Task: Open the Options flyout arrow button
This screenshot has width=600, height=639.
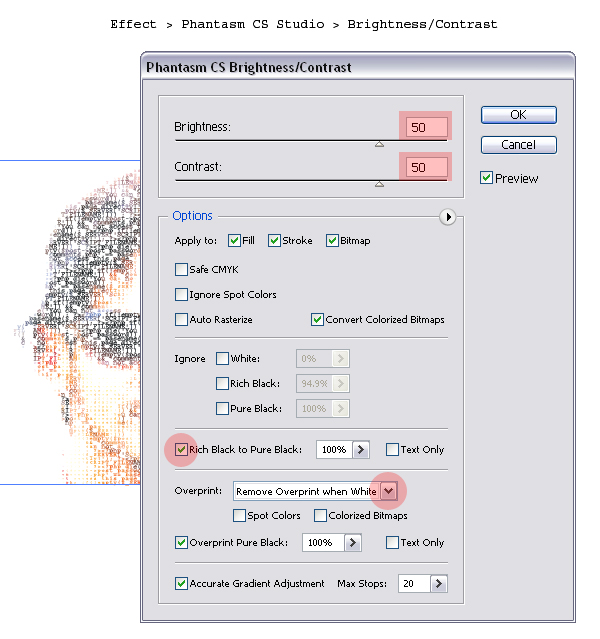Action: (448, 217)
